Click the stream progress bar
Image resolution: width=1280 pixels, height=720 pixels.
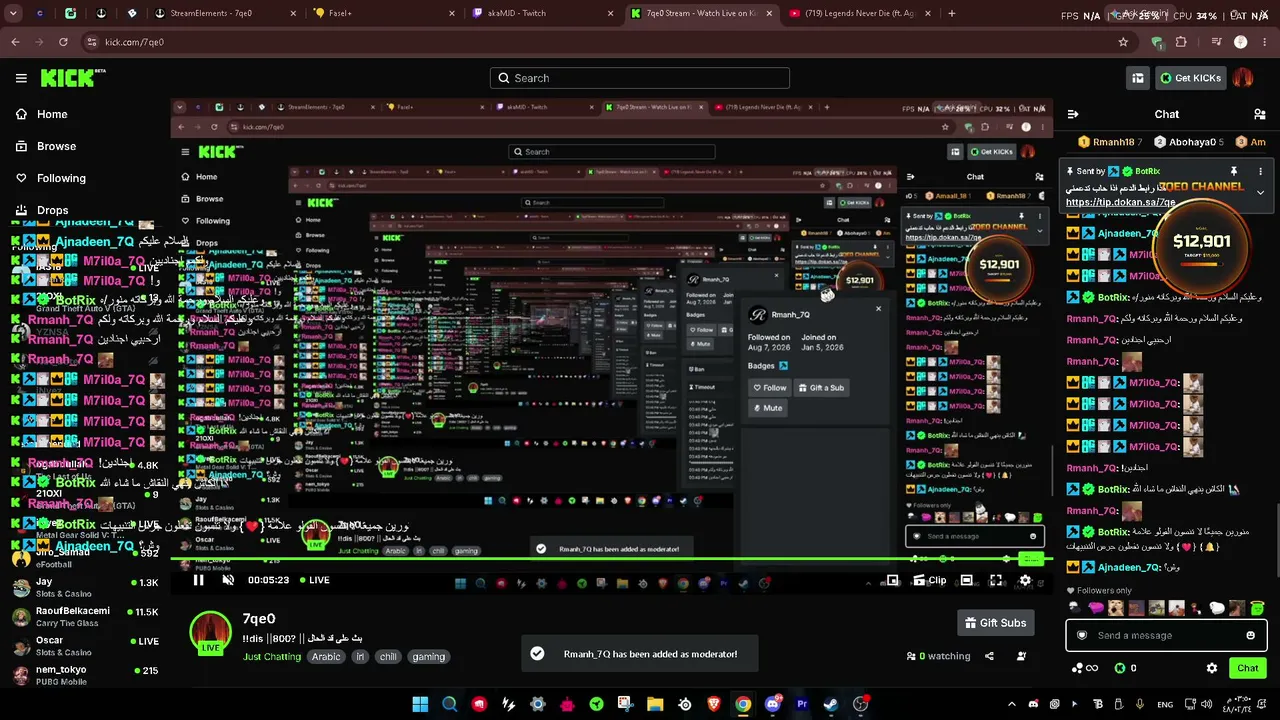click(610, 560)
